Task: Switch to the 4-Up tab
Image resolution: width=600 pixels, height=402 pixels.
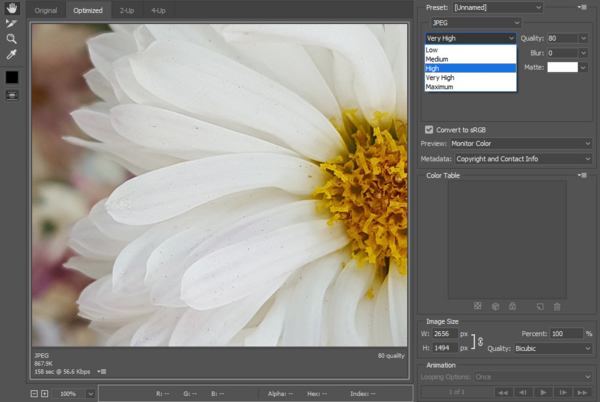Action: point(158,10)
